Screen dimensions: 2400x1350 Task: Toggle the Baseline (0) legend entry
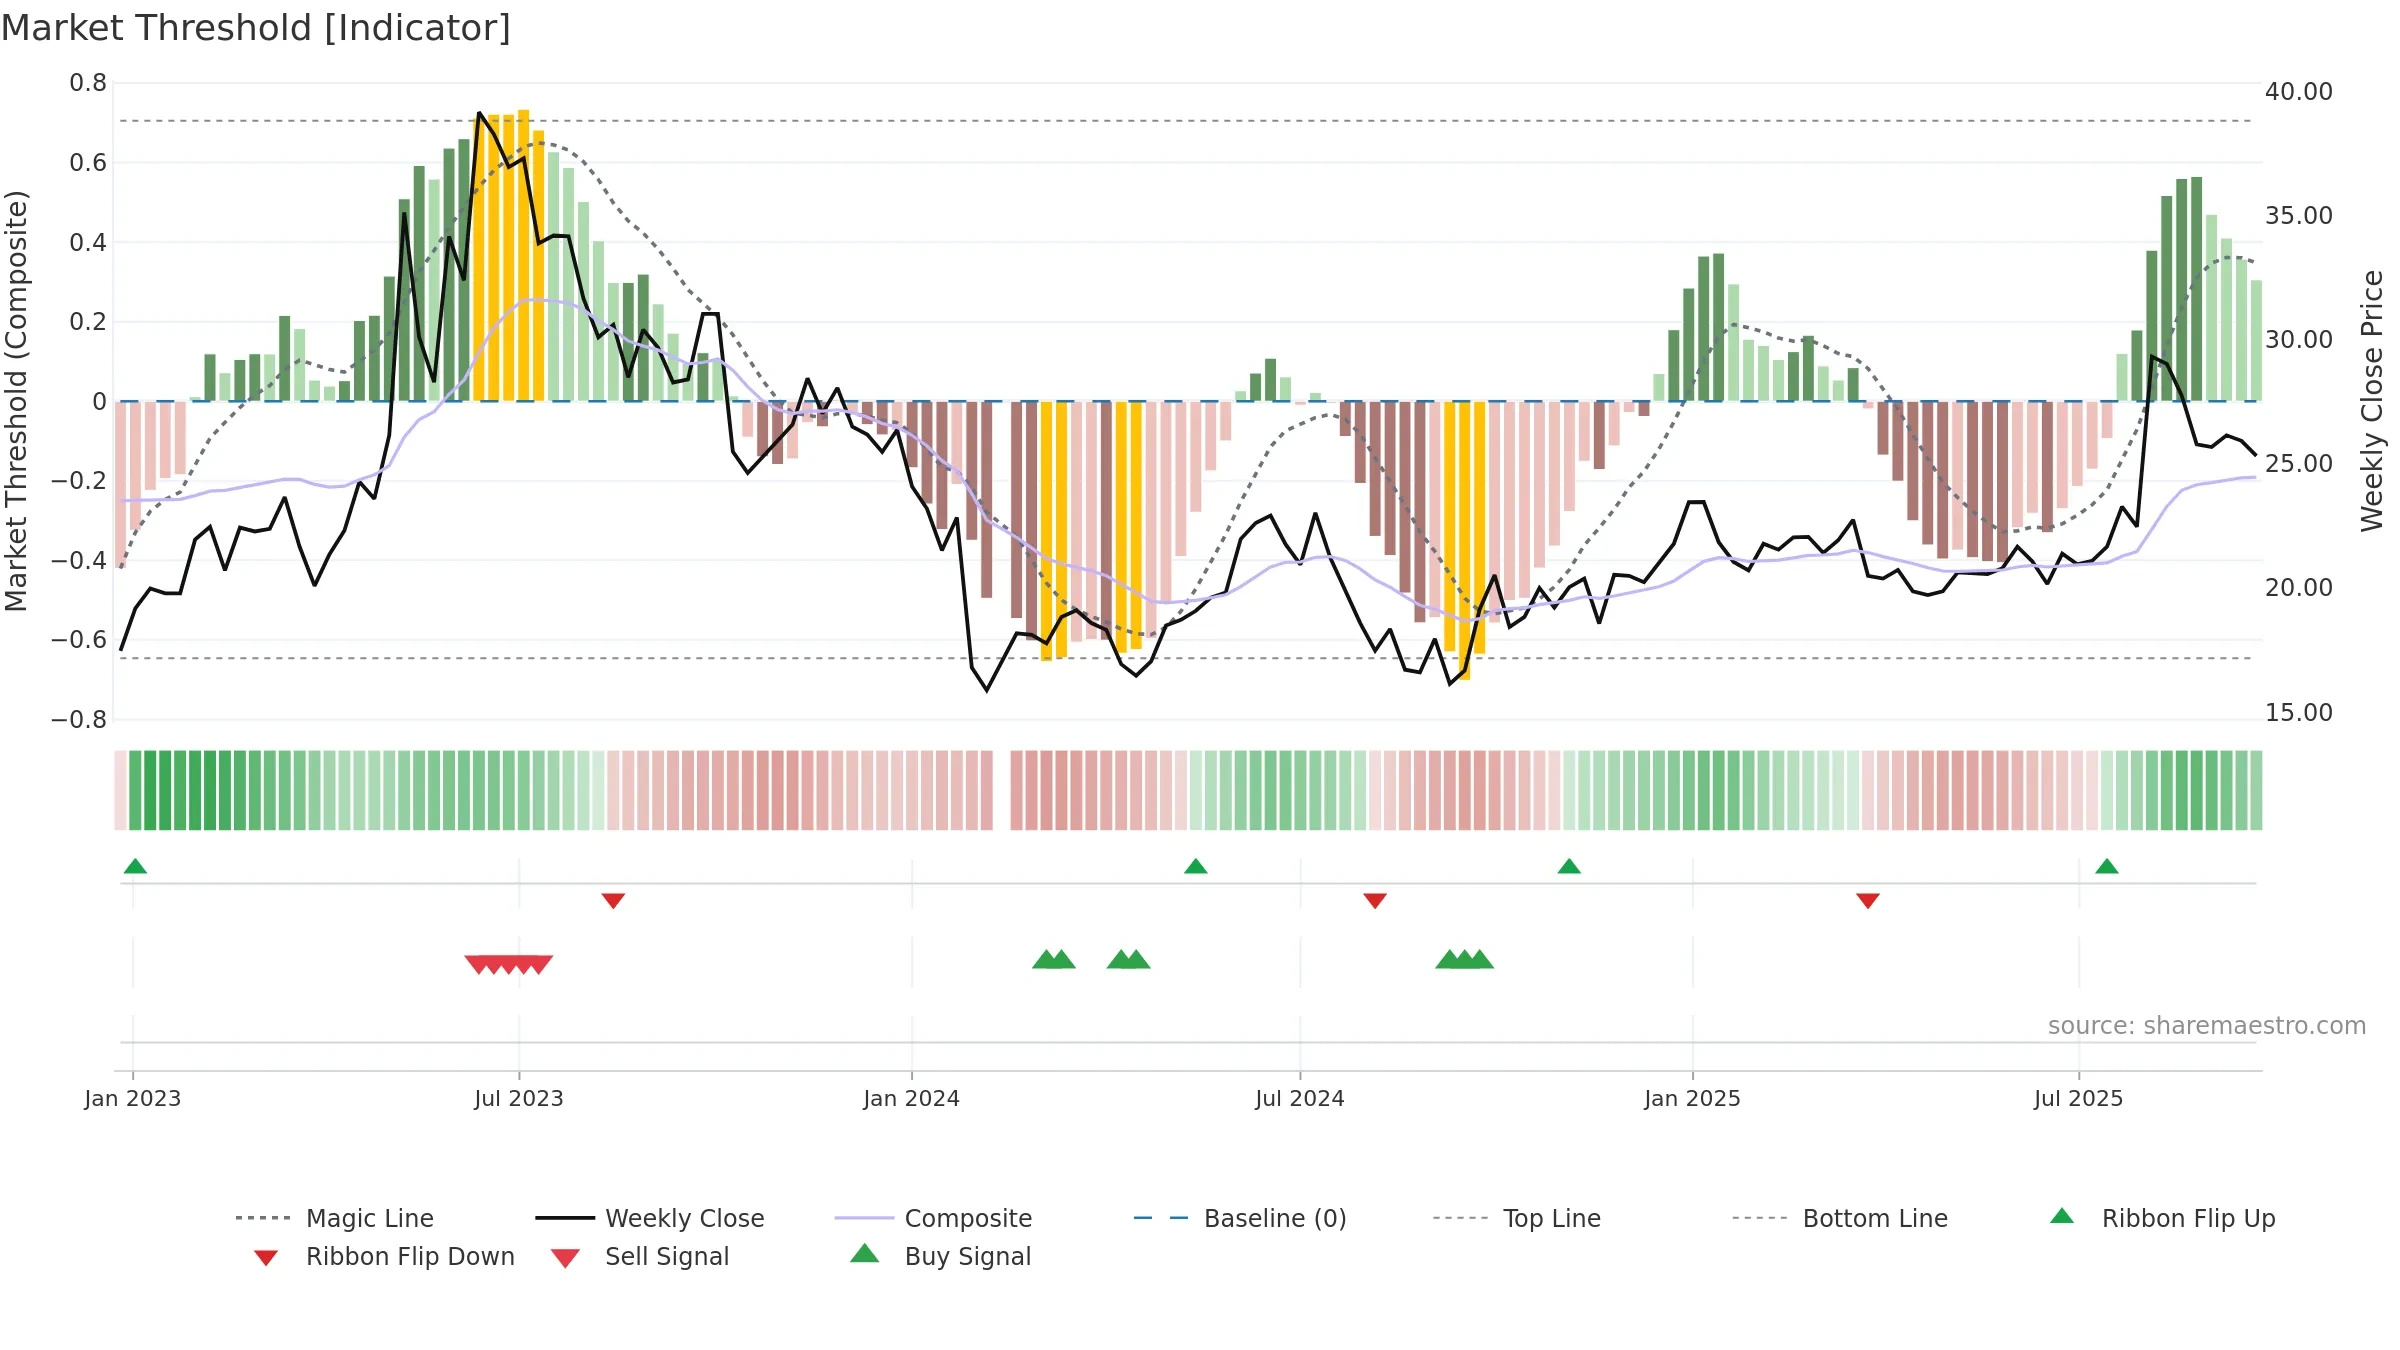pyautogui.click(x=1240, y=1218)
